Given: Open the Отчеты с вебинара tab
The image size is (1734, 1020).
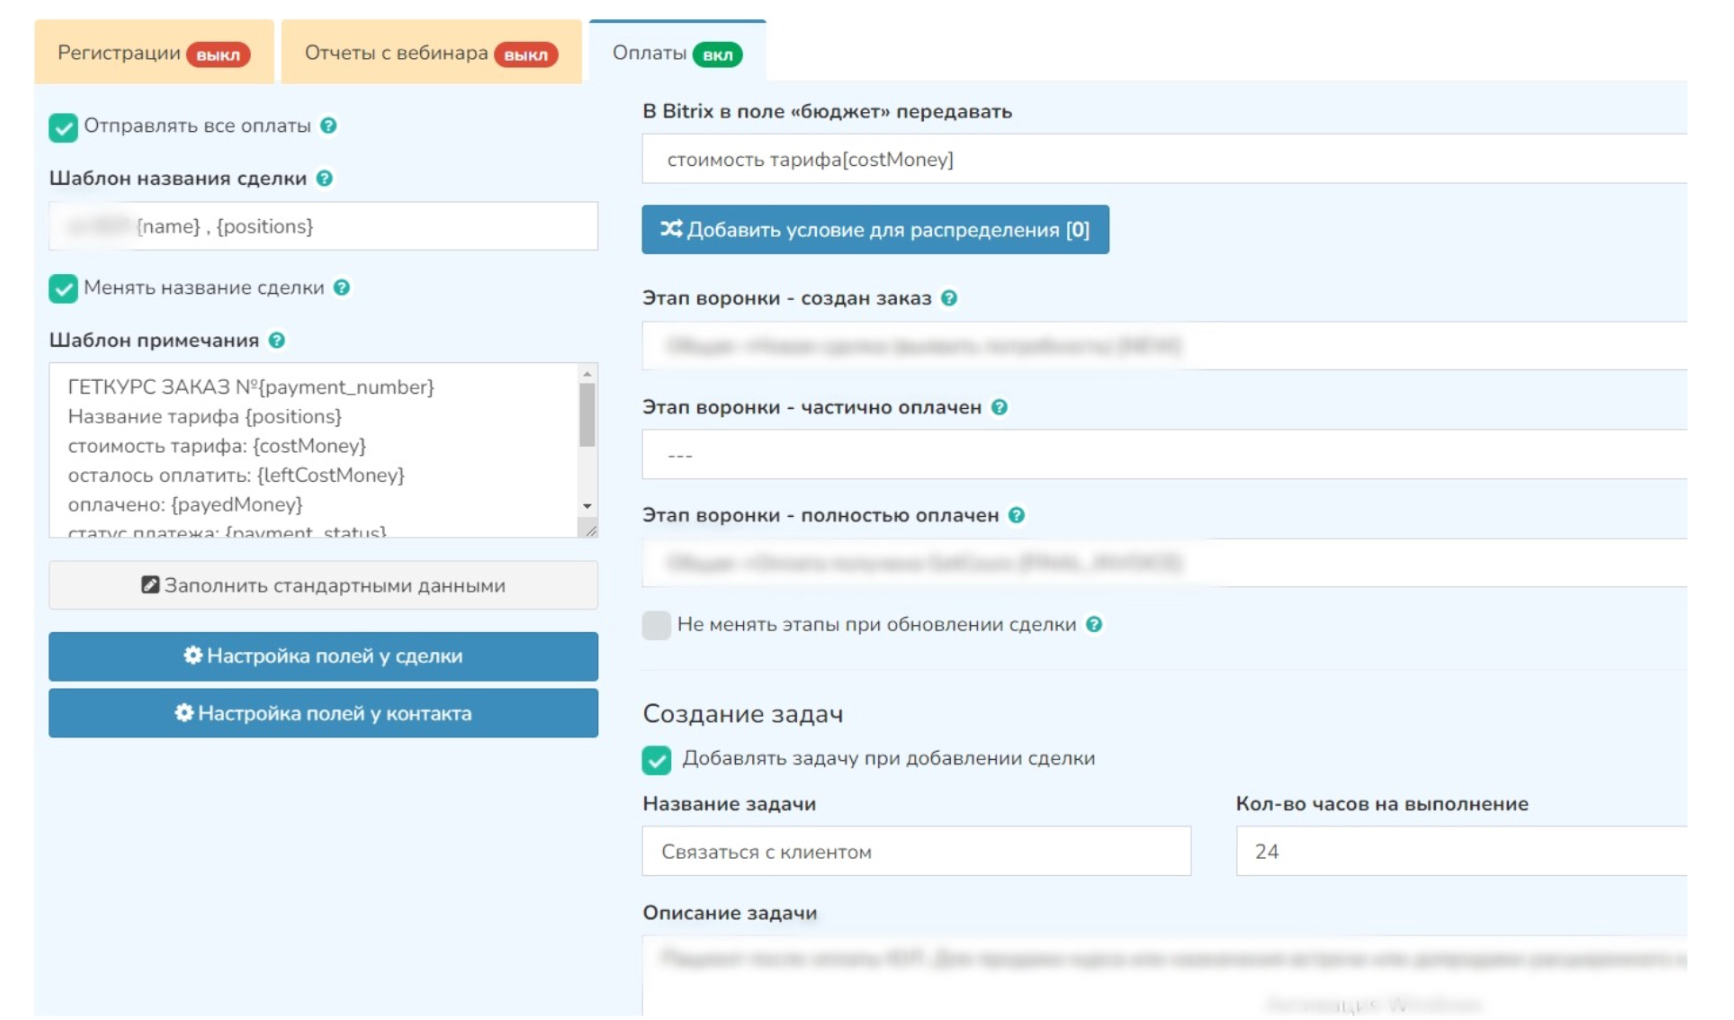Looking at the screenshot, I should [430, 53].
